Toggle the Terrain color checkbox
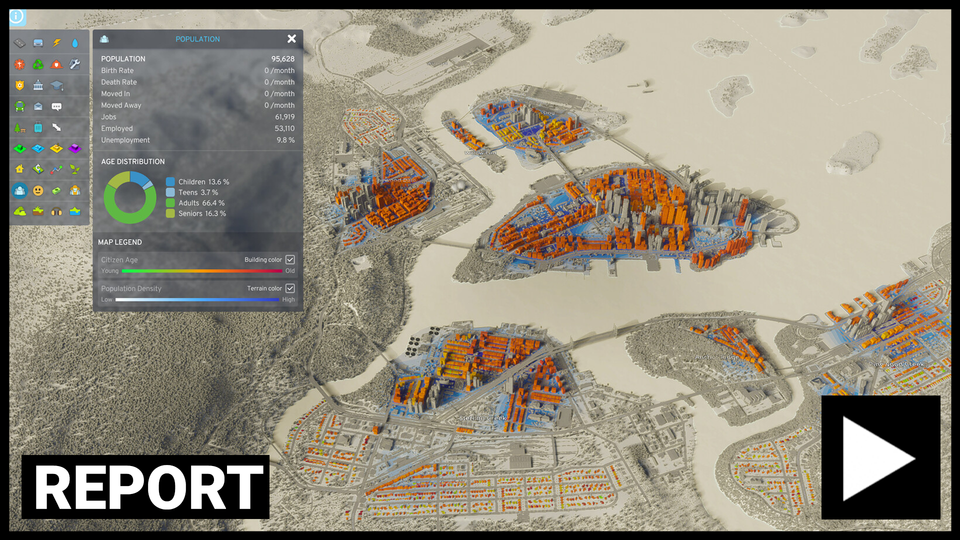Viewport: 960px width, 540px height. coord(290,288)
